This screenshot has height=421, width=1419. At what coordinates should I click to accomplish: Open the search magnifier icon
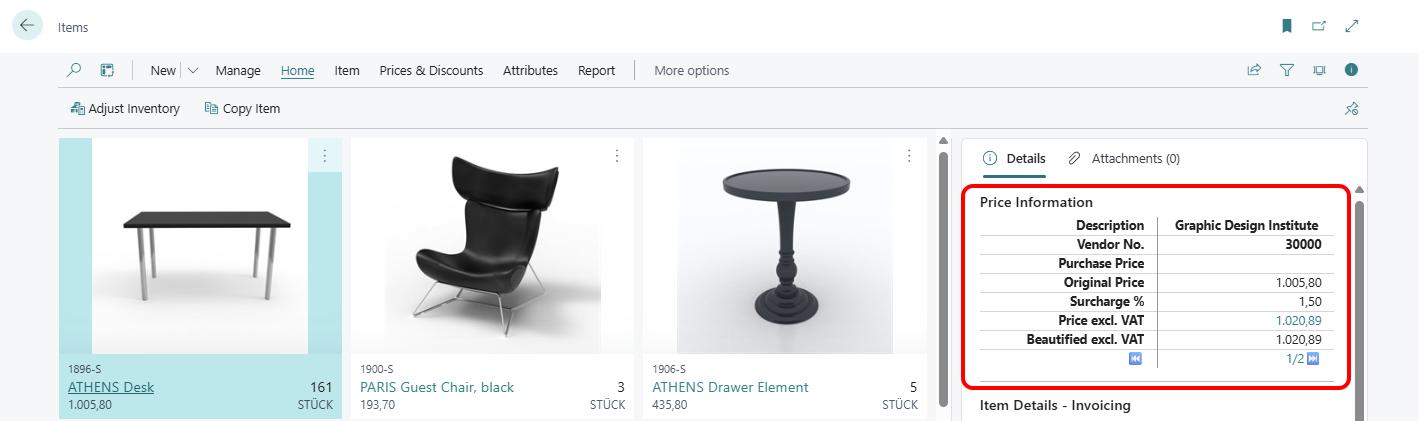(x=74, y=70)
